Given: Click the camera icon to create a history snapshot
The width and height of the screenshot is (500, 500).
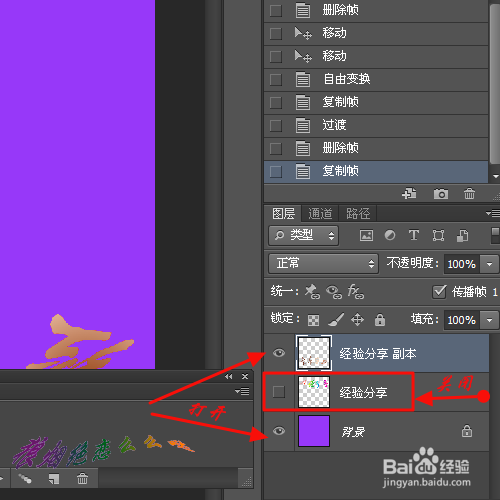Looking at the screenshot, I should 441,194.
